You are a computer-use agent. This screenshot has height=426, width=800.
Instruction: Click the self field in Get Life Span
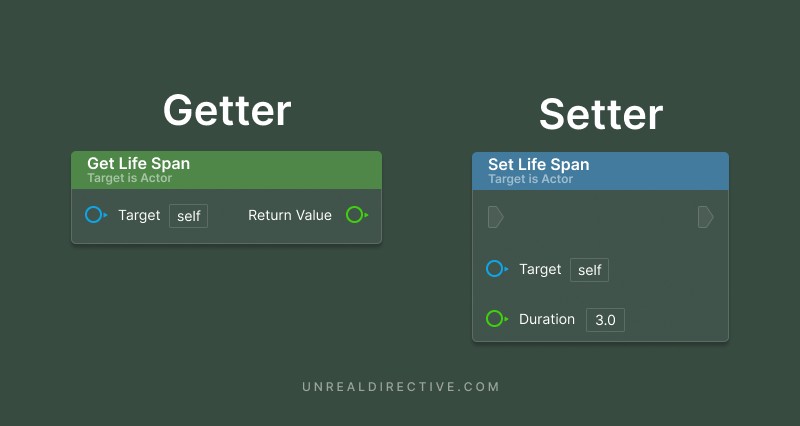pos(188,216)
